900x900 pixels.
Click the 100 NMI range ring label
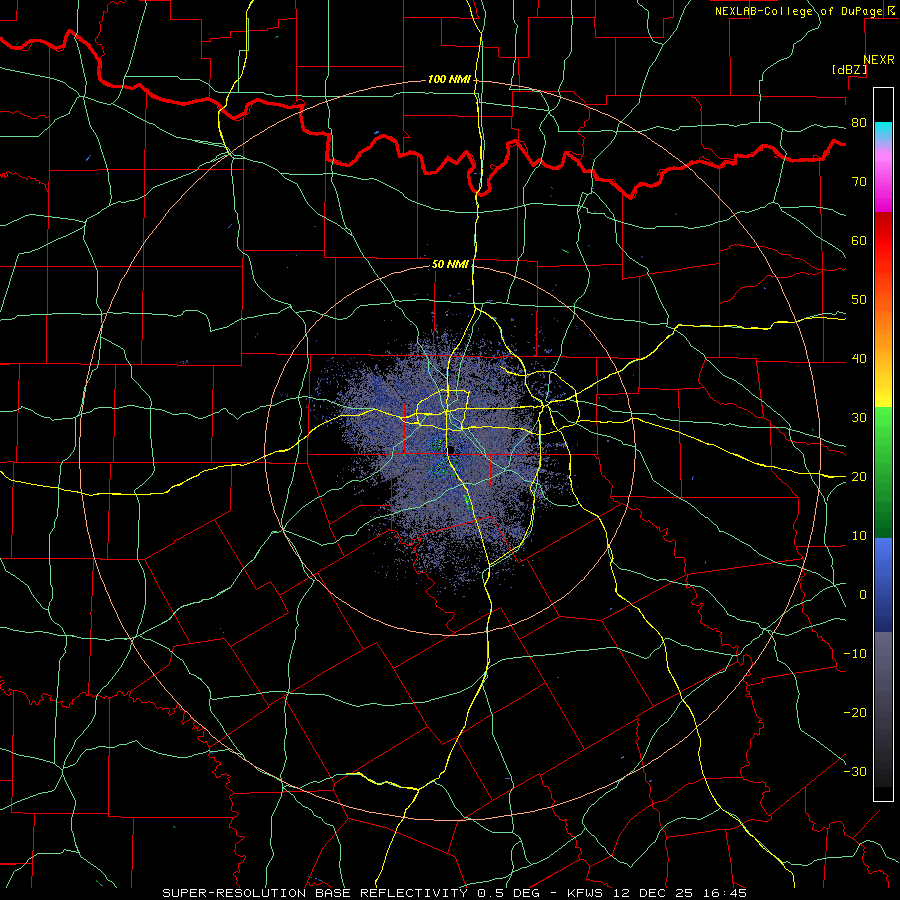click(x=449, y=79)
